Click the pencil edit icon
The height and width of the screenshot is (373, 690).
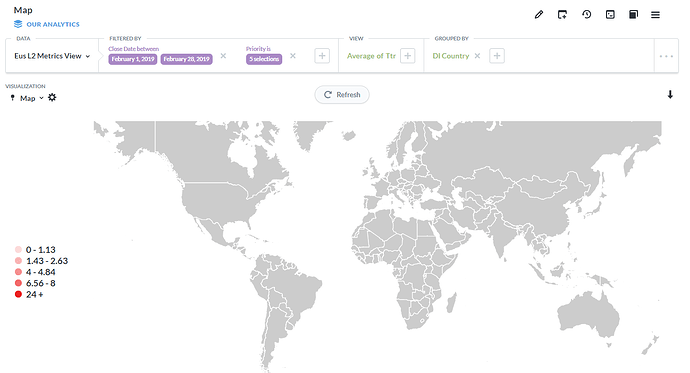click(539, 15)
